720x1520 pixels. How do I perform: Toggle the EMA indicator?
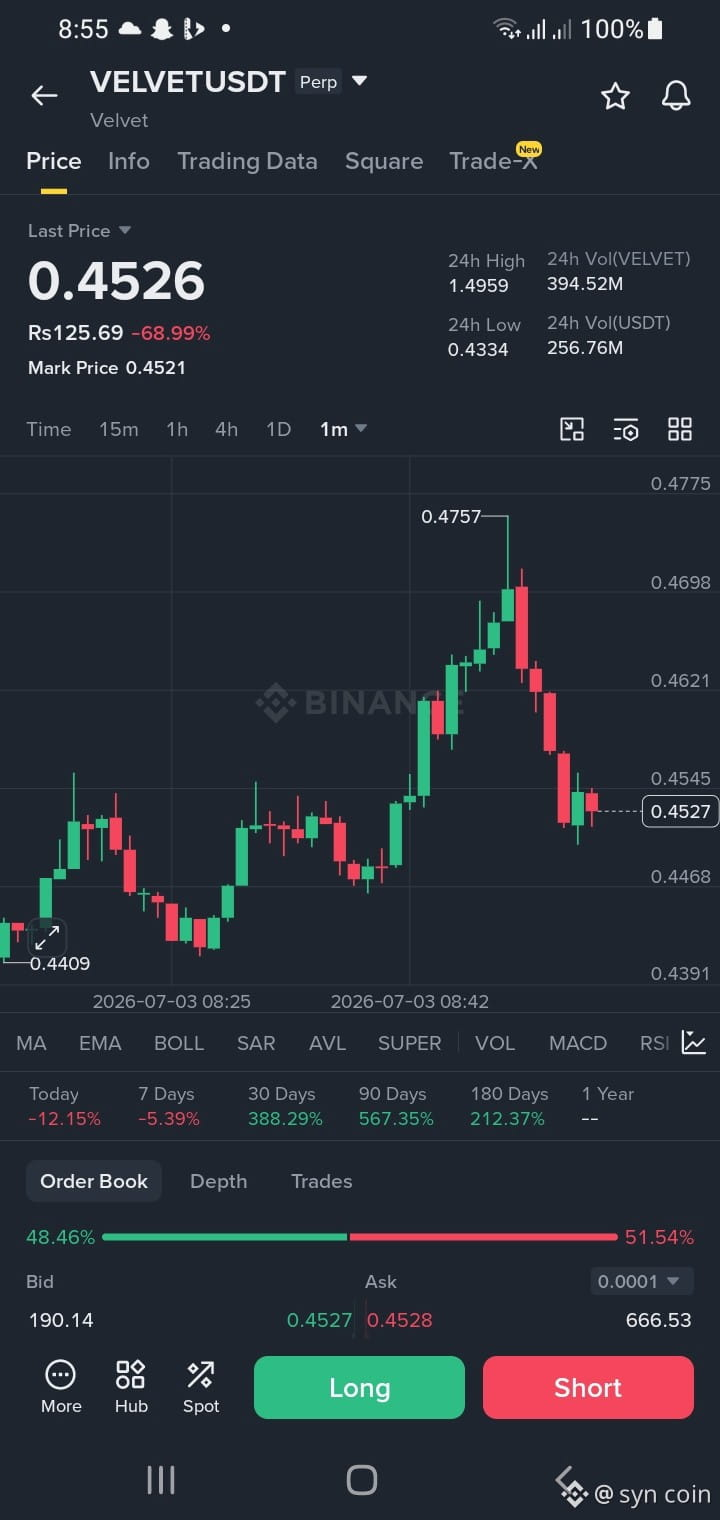(x=100, y=1043)
